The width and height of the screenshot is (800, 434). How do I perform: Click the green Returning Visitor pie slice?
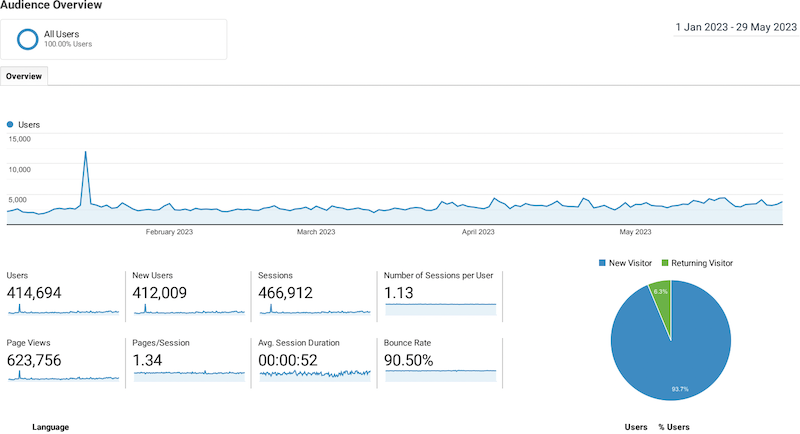pyautogui.click(x=661, y=293)
